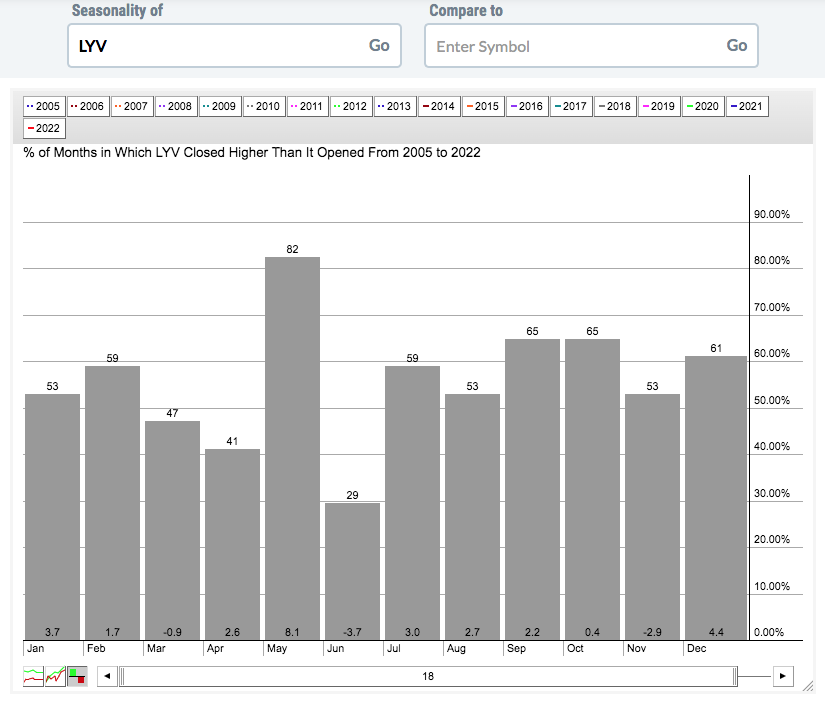Click the left arrow of the years slider
This screenshot has width=825, height=702.
(x=107, y=676)
